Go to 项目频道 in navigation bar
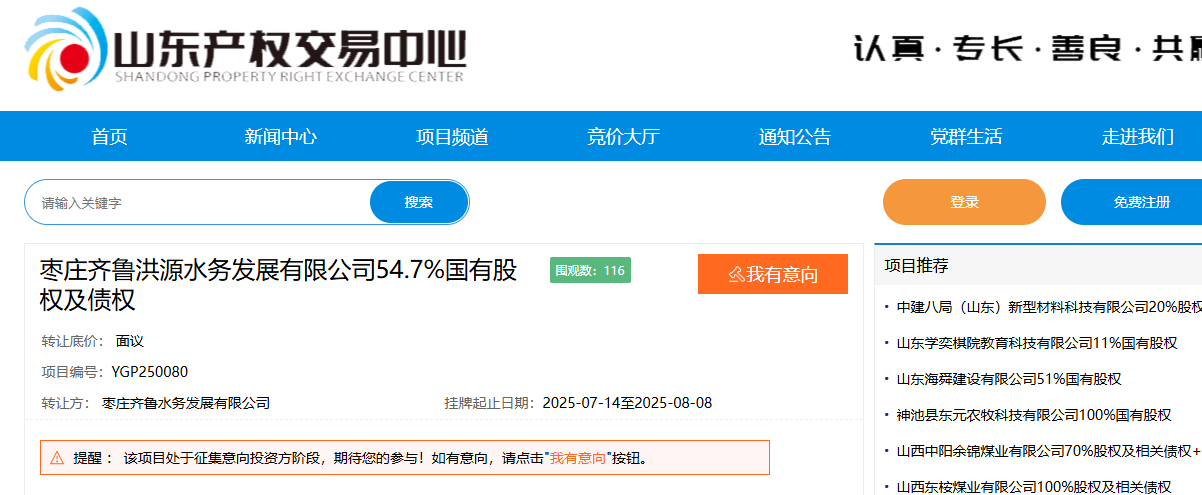1202x495 pixels. tap(453, 137)
